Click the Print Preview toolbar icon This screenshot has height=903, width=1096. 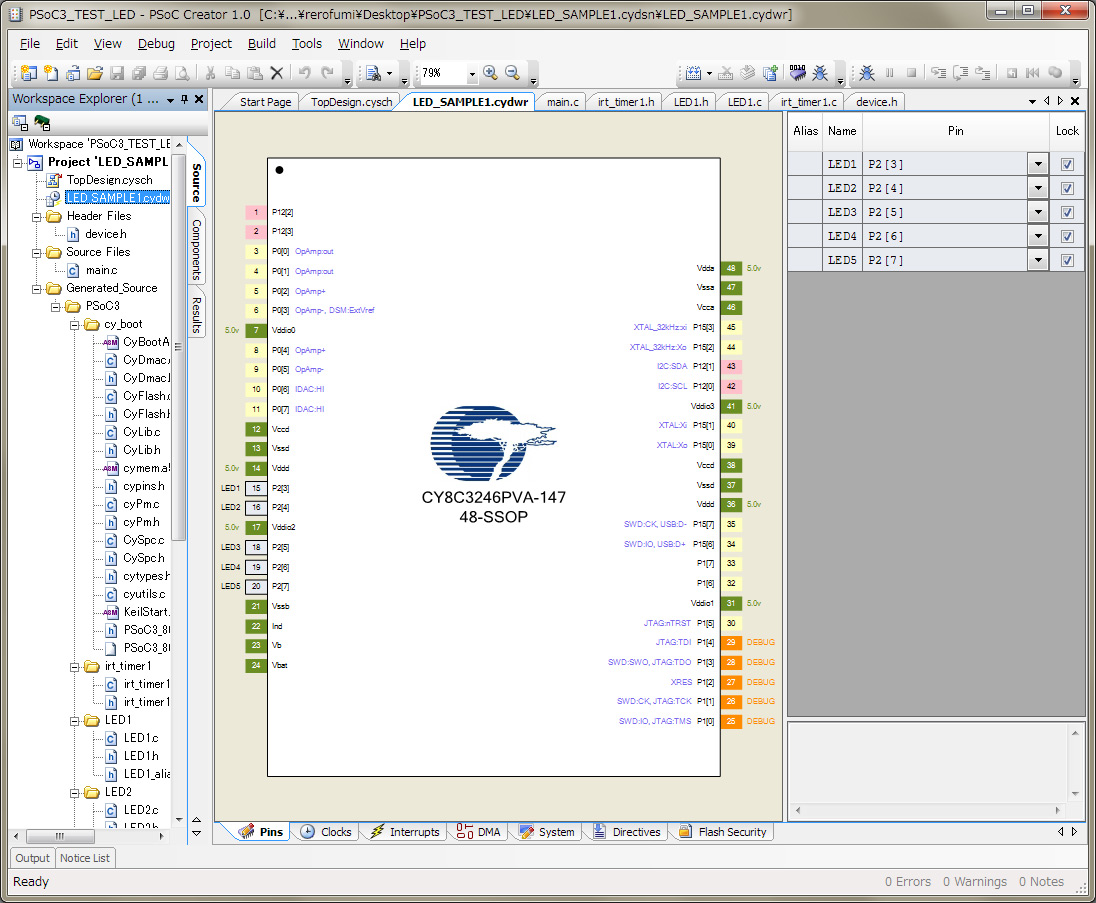coord(182,73)
